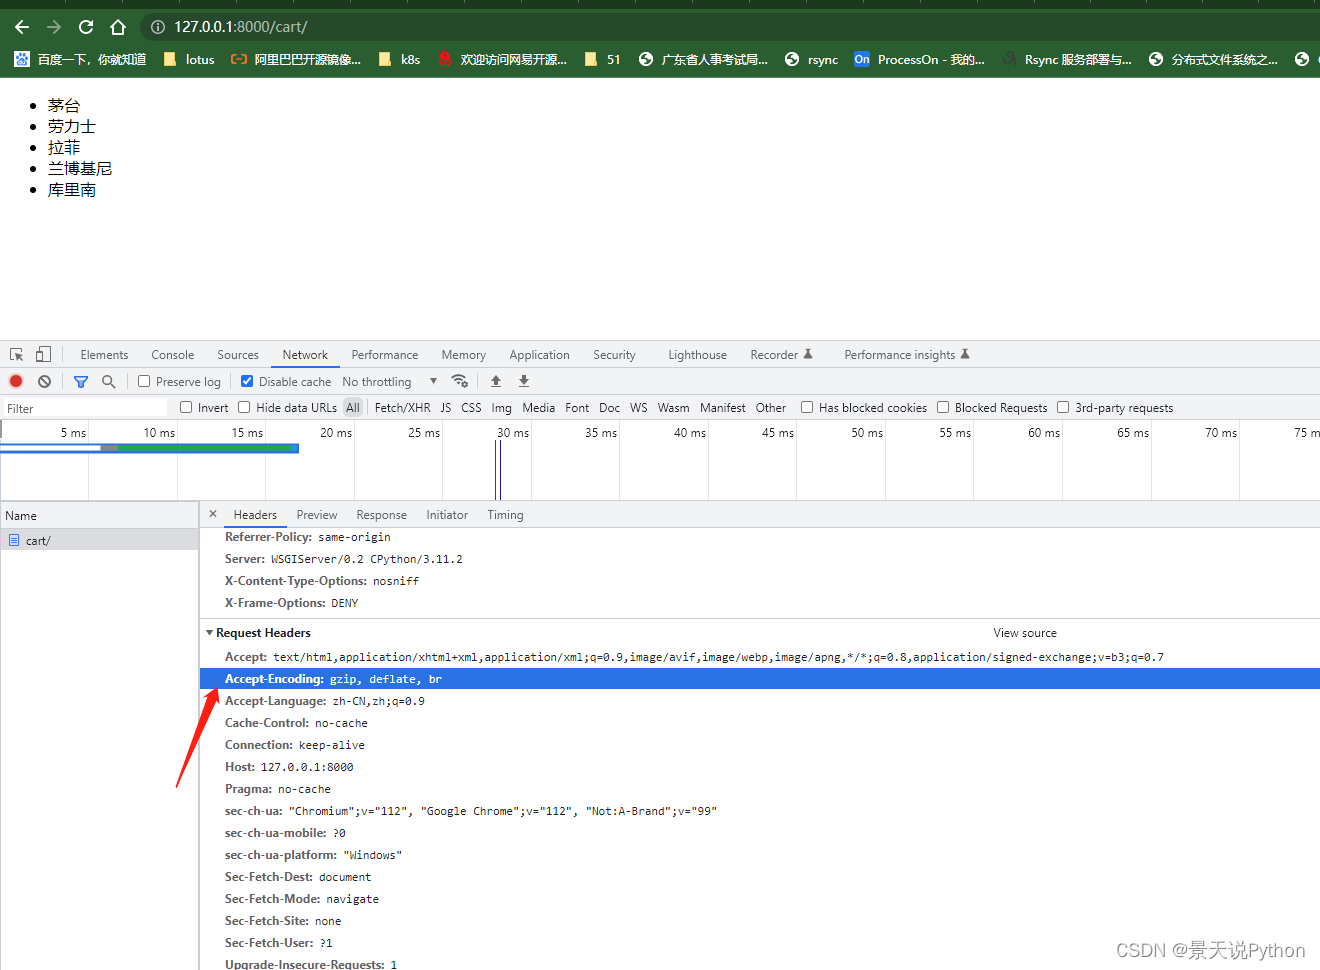Viewport: 1320px width, 970px height.
Task: View site information icon in address bar
Action: pos(157,27)
